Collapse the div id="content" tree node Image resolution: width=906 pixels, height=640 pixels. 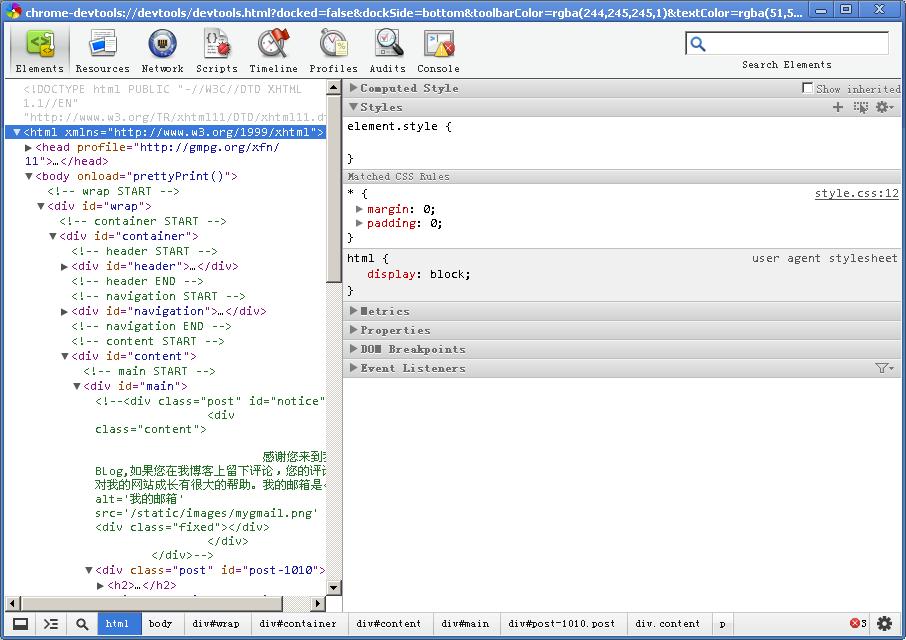pyautogui.click(x=64, y=356)
